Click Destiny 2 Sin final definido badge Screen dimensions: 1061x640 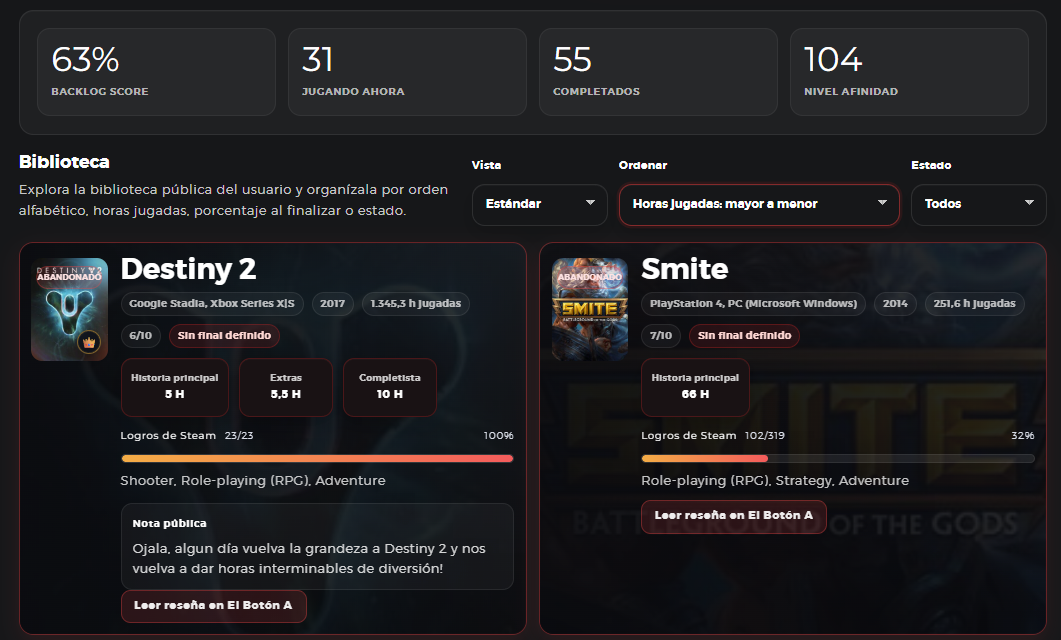click(224, 336)
